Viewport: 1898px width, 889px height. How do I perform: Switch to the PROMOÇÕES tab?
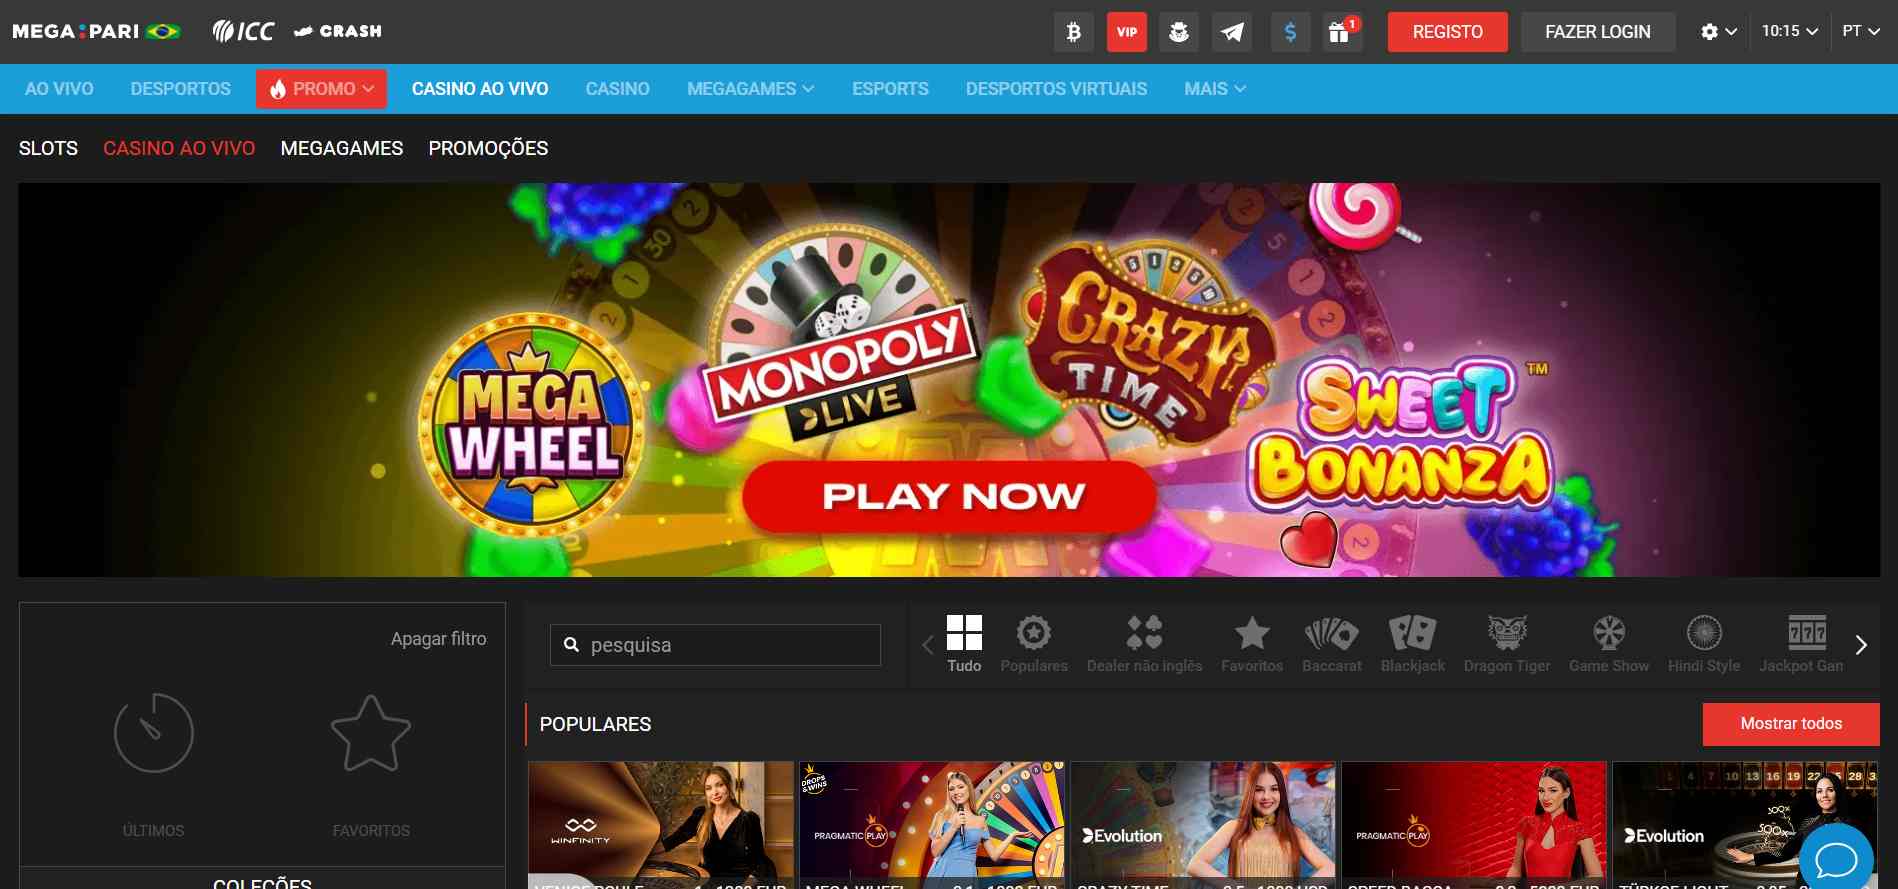coord(488,148)
